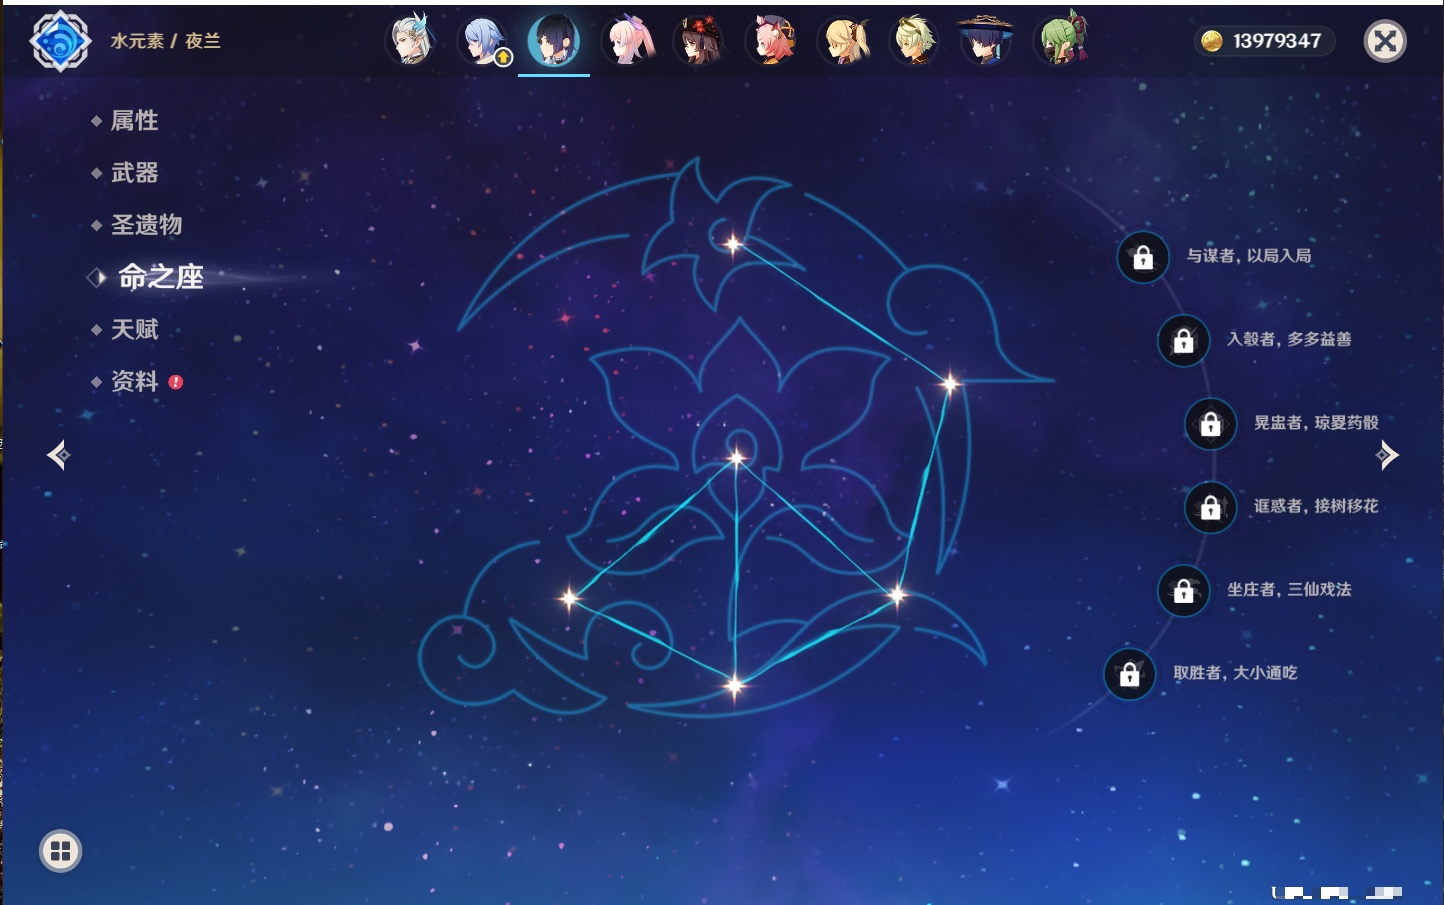The image size is (1444, 905).
Task: Select the highlighted Yelan portrait
Action: [554, 40]
